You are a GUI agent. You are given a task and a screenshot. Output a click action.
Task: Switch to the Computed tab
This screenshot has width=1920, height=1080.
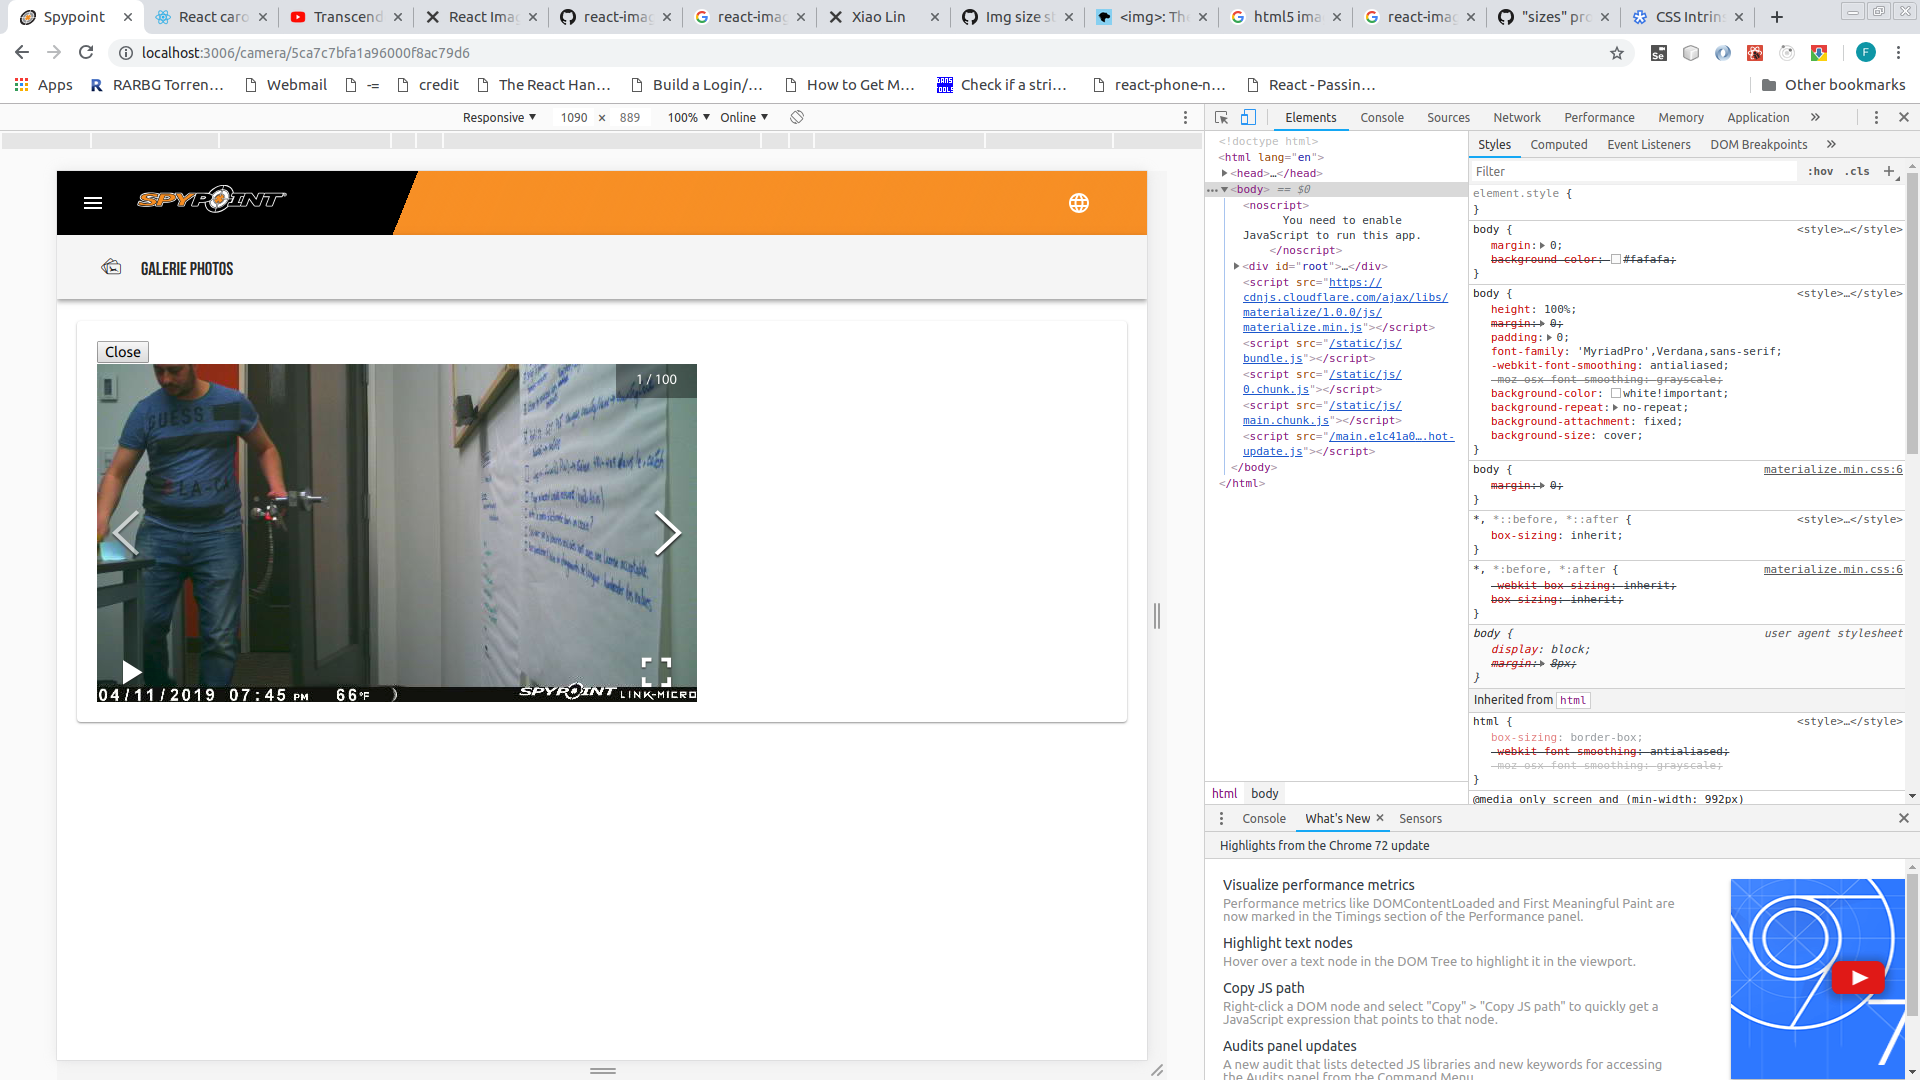click(x=1559, y=144)
